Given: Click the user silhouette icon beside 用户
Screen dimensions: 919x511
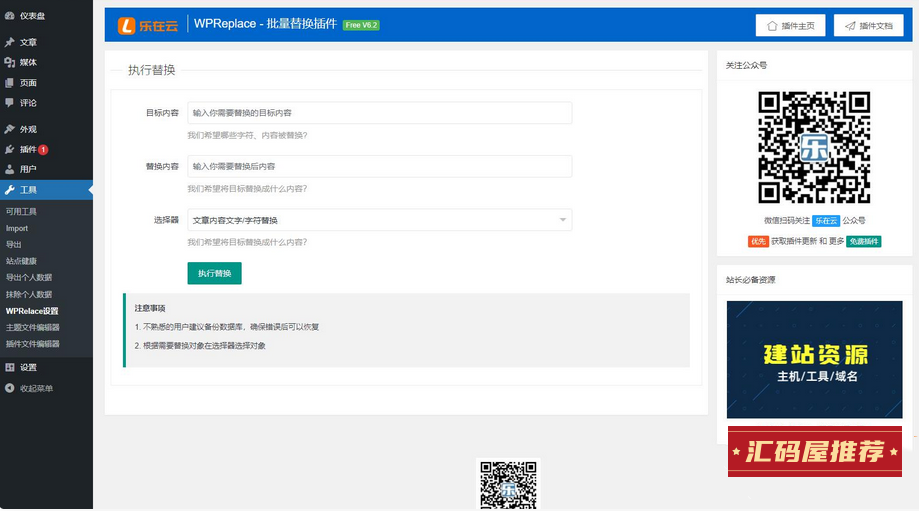Looking at the screenshot, I should coord(9,169).
